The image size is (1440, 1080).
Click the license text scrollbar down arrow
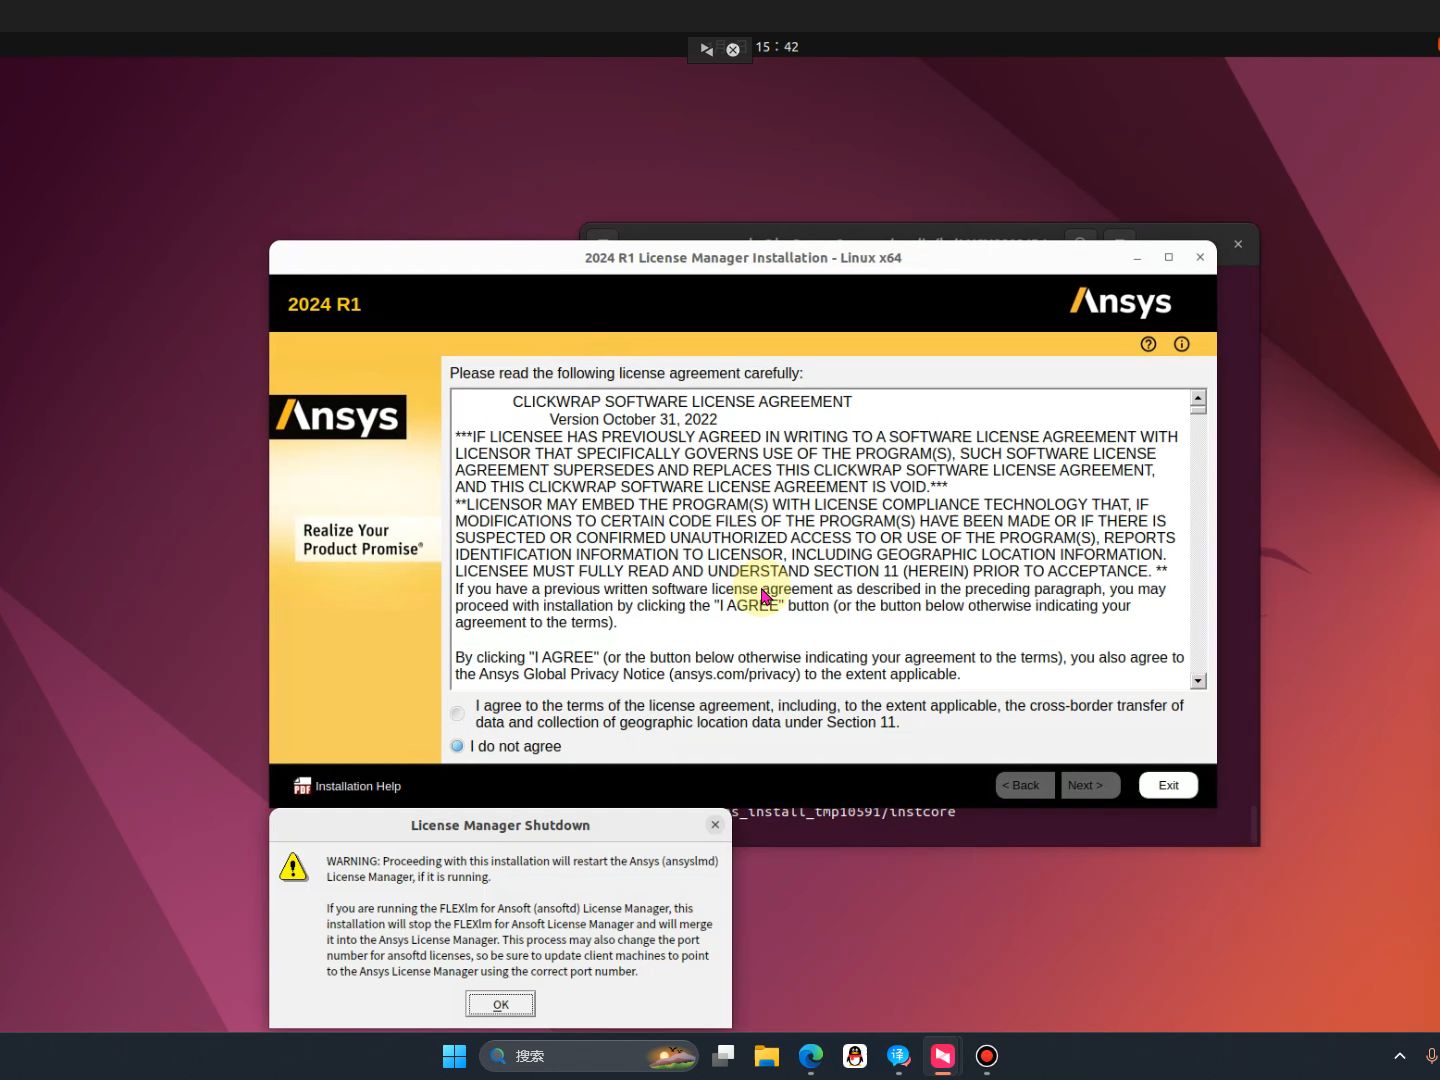[1198, 681]
